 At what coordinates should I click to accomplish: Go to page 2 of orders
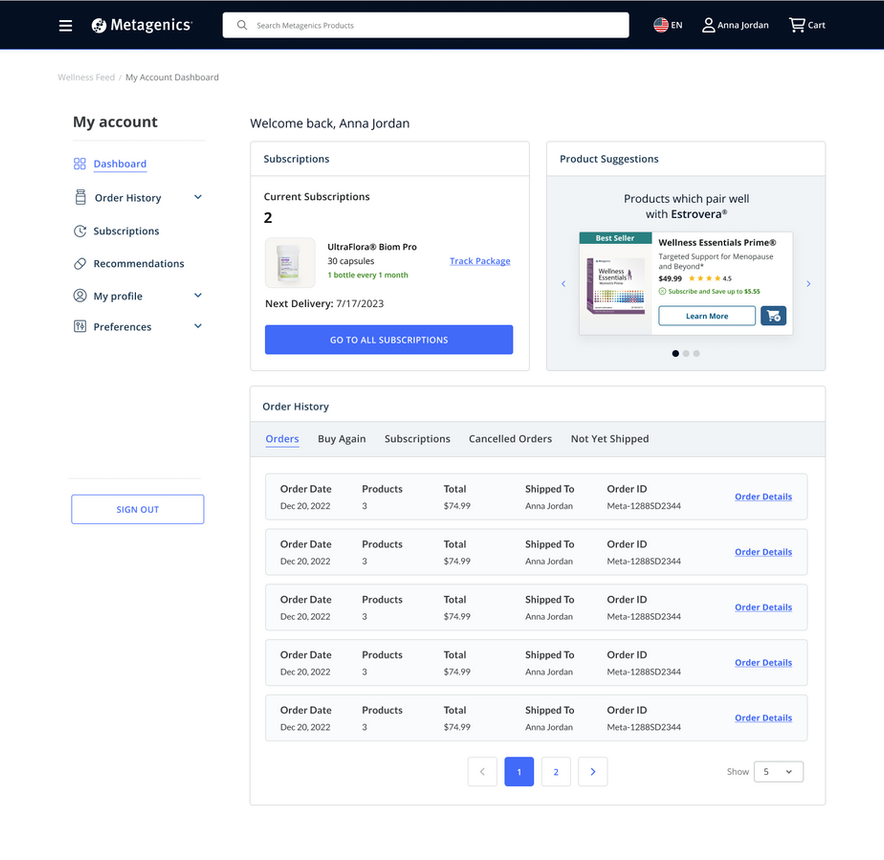tap(556, 771)
